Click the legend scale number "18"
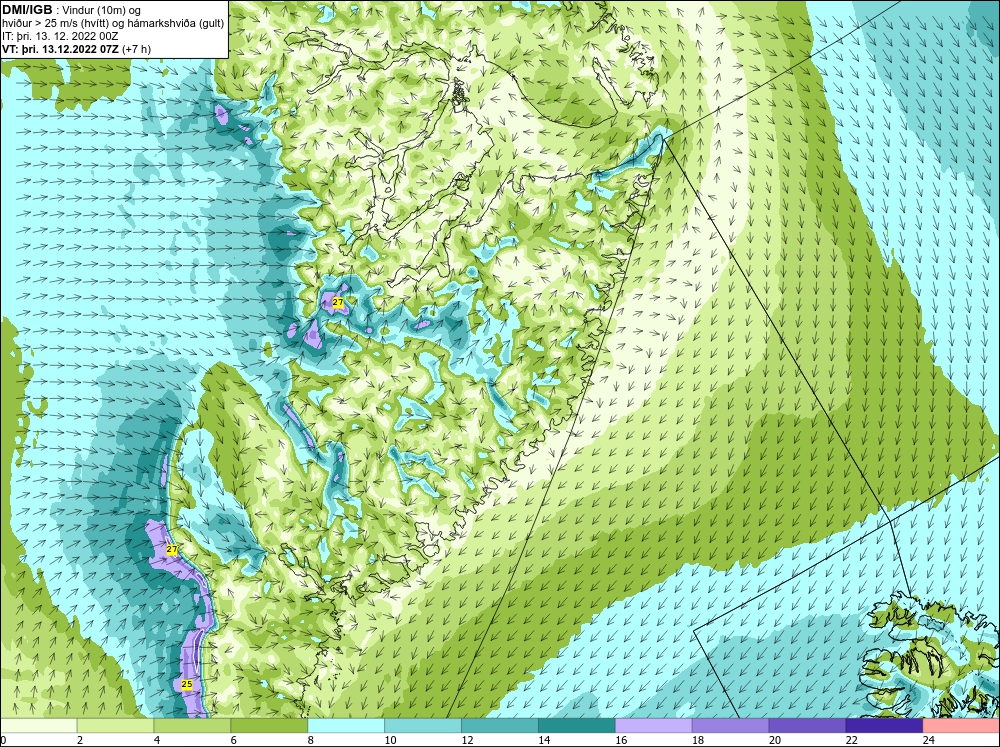This screenshot has width=1000, height=747. point(698,740)
